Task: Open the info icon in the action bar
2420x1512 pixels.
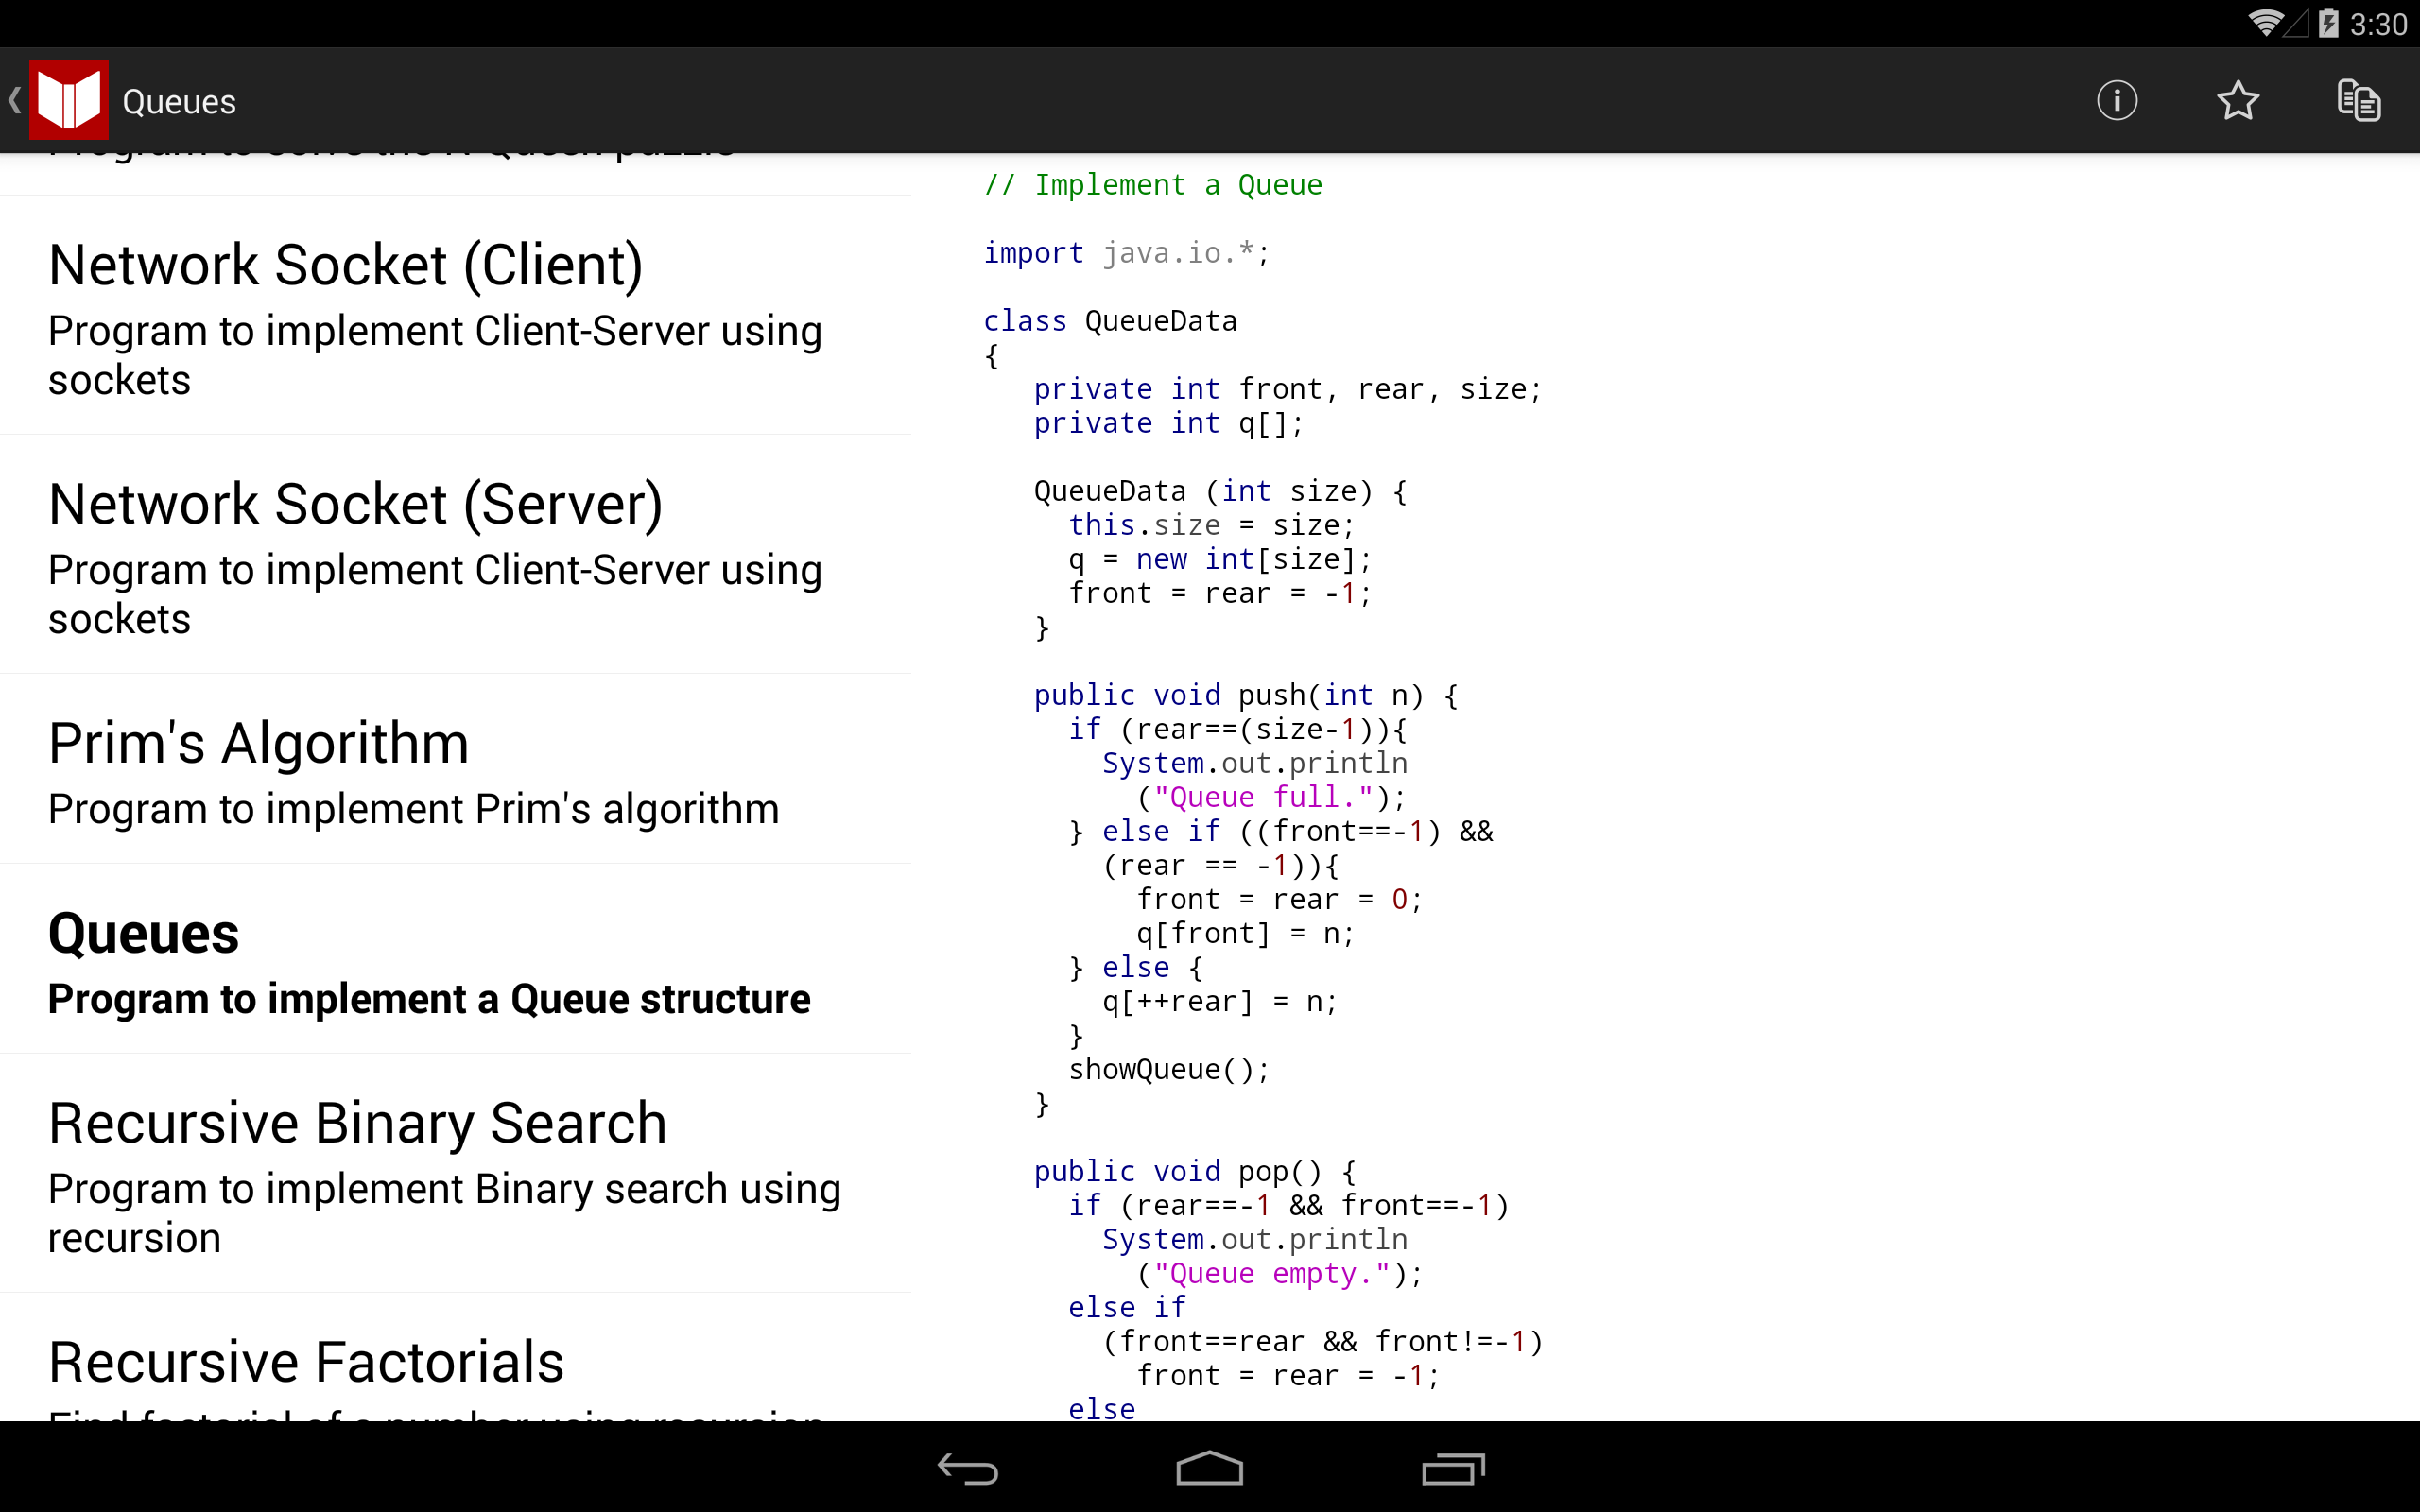Action: click(x=2116, y=100)
